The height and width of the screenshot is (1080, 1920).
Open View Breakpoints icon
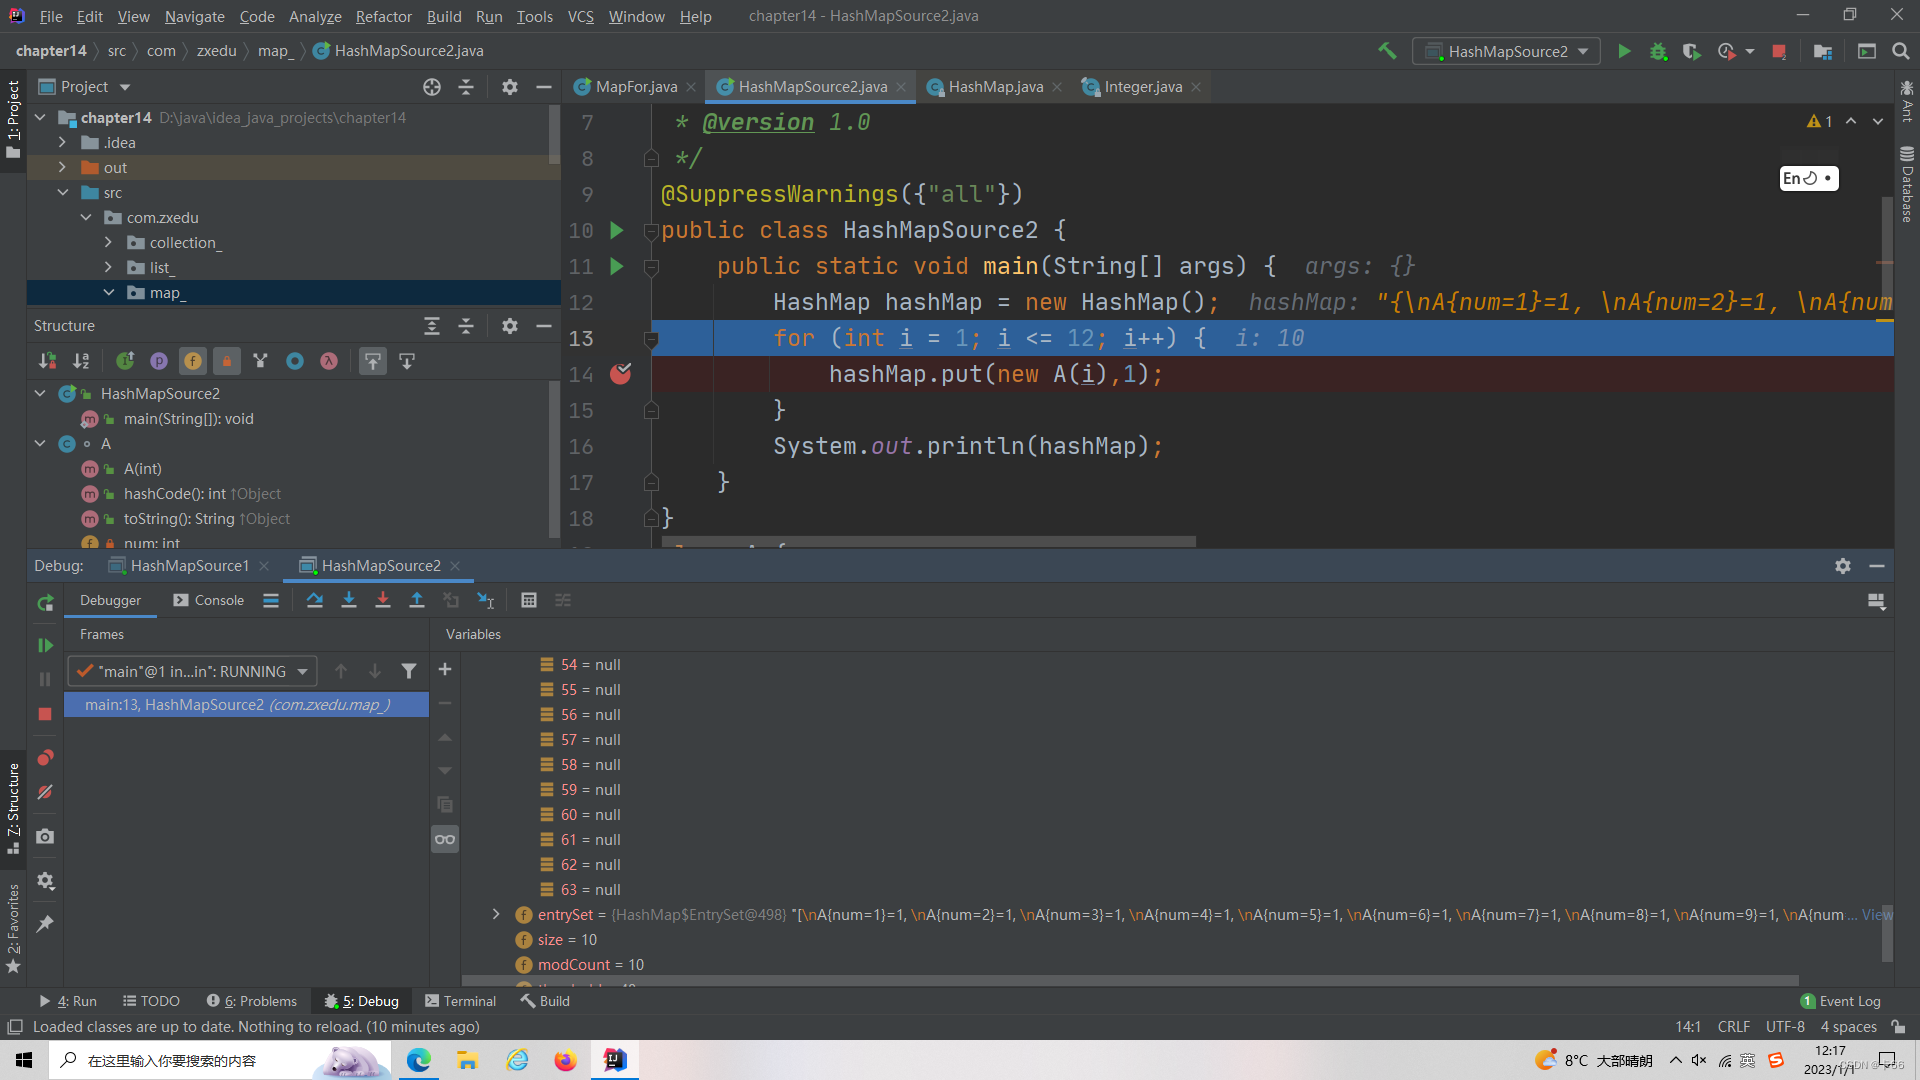(x=45, y=757)
